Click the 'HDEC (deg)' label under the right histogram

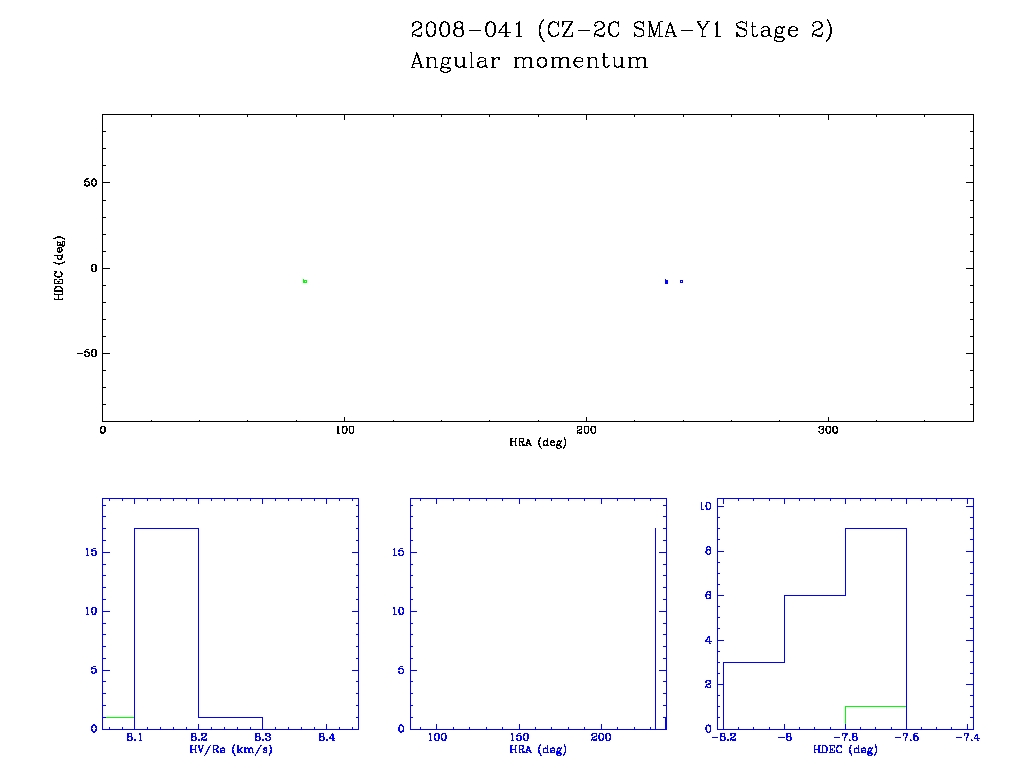pos(846,749)
